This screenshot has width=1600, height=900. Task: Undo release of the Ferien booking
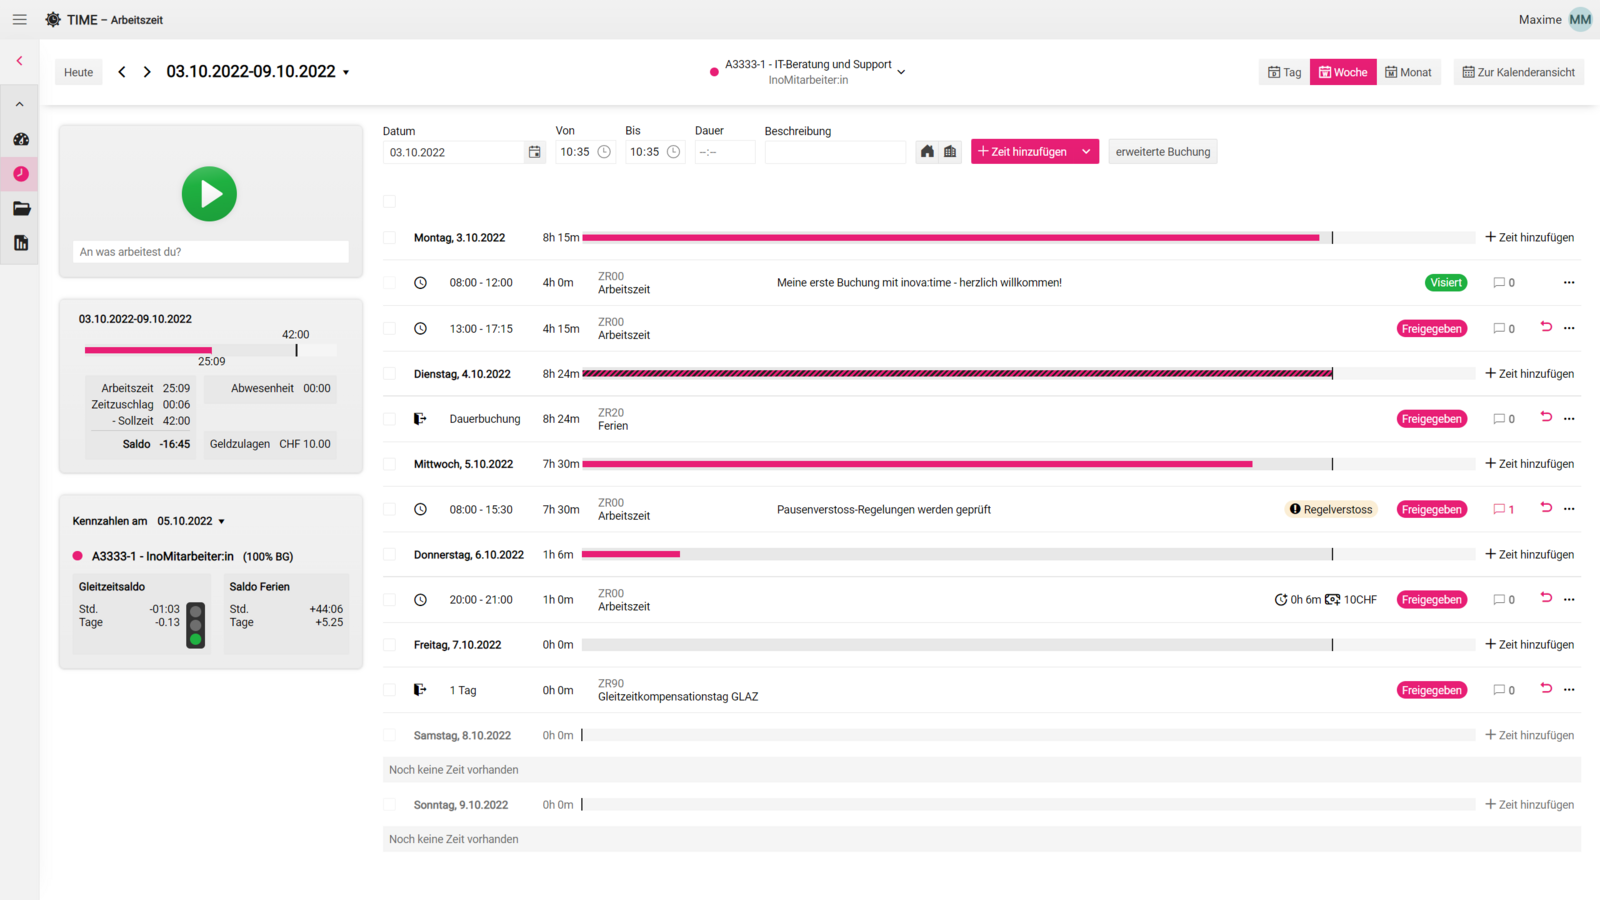1546,417
